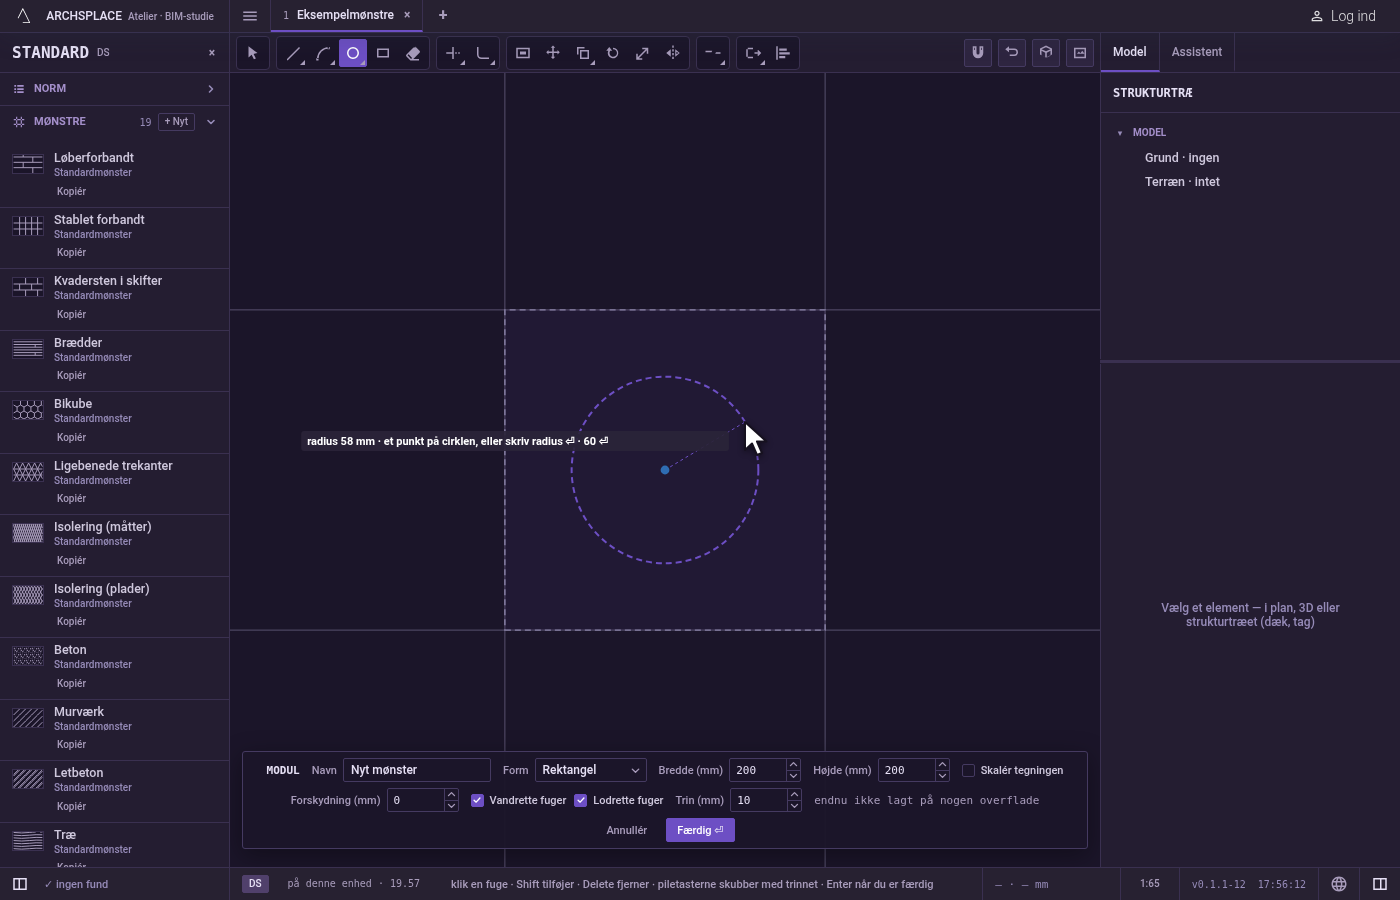Collapse the MODEL tree node

point(1120,133)
